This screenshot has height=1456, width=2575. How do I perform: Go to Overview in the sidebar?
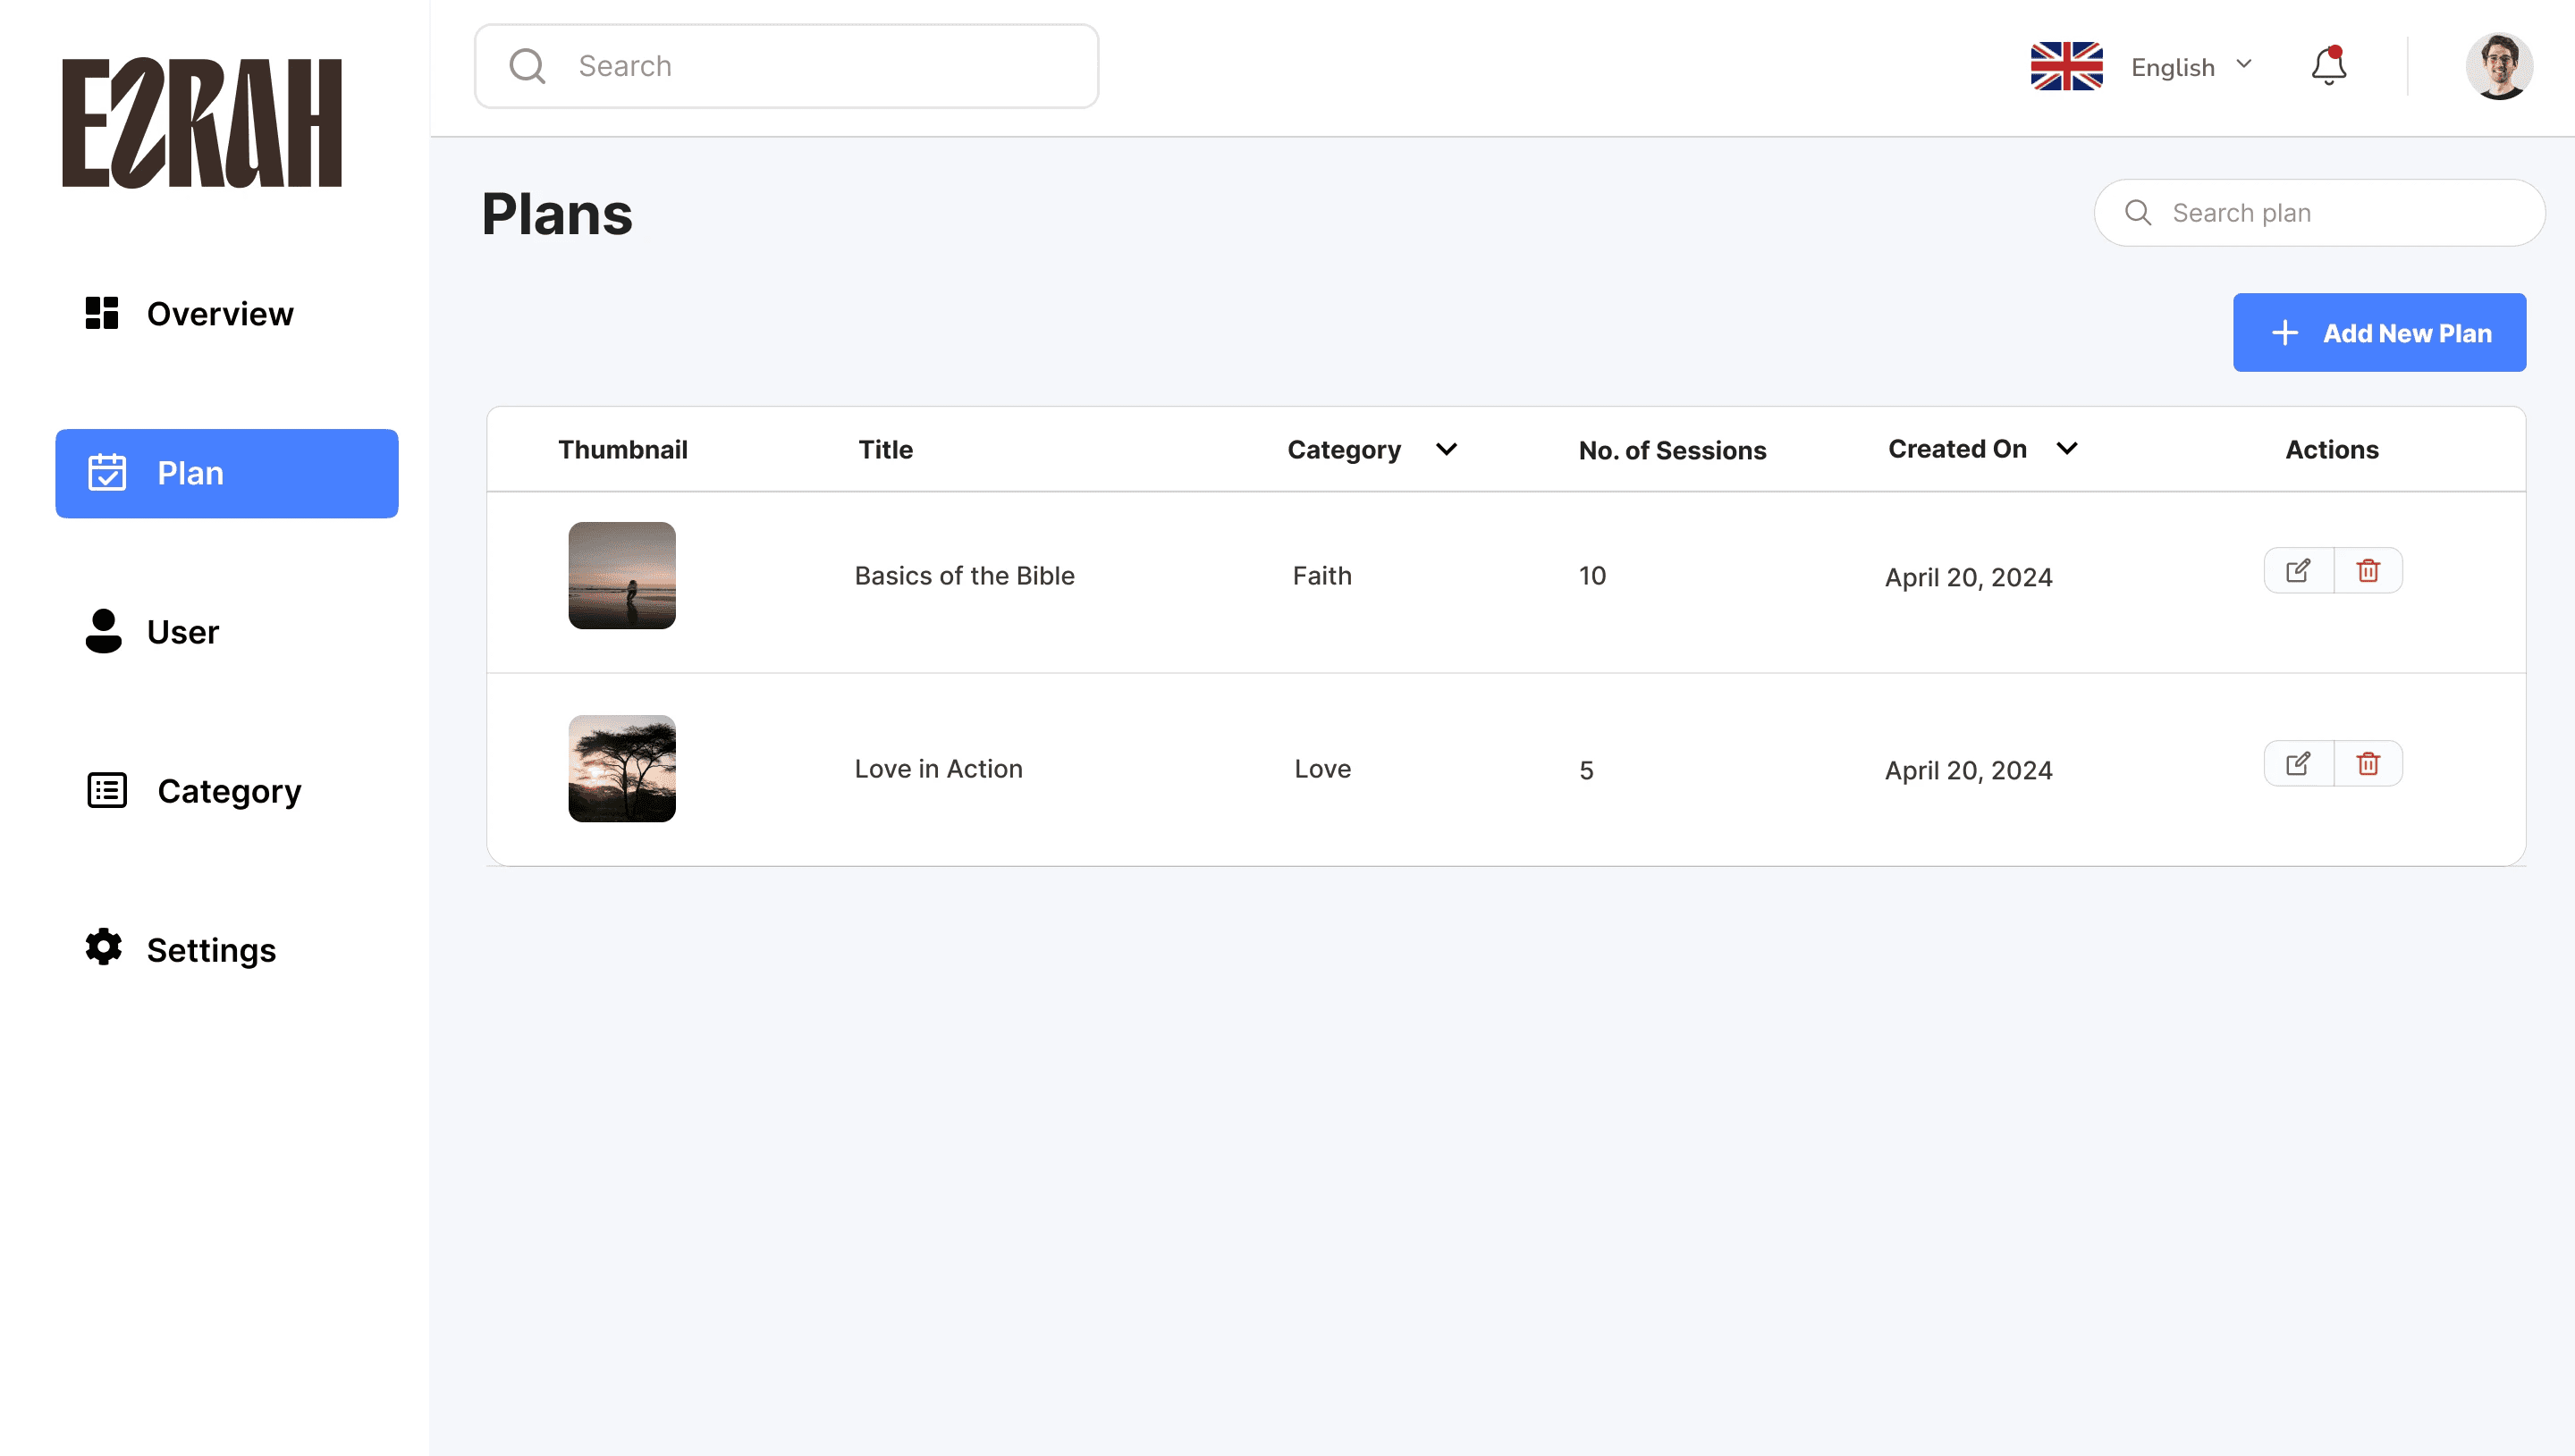coord(220,314)
